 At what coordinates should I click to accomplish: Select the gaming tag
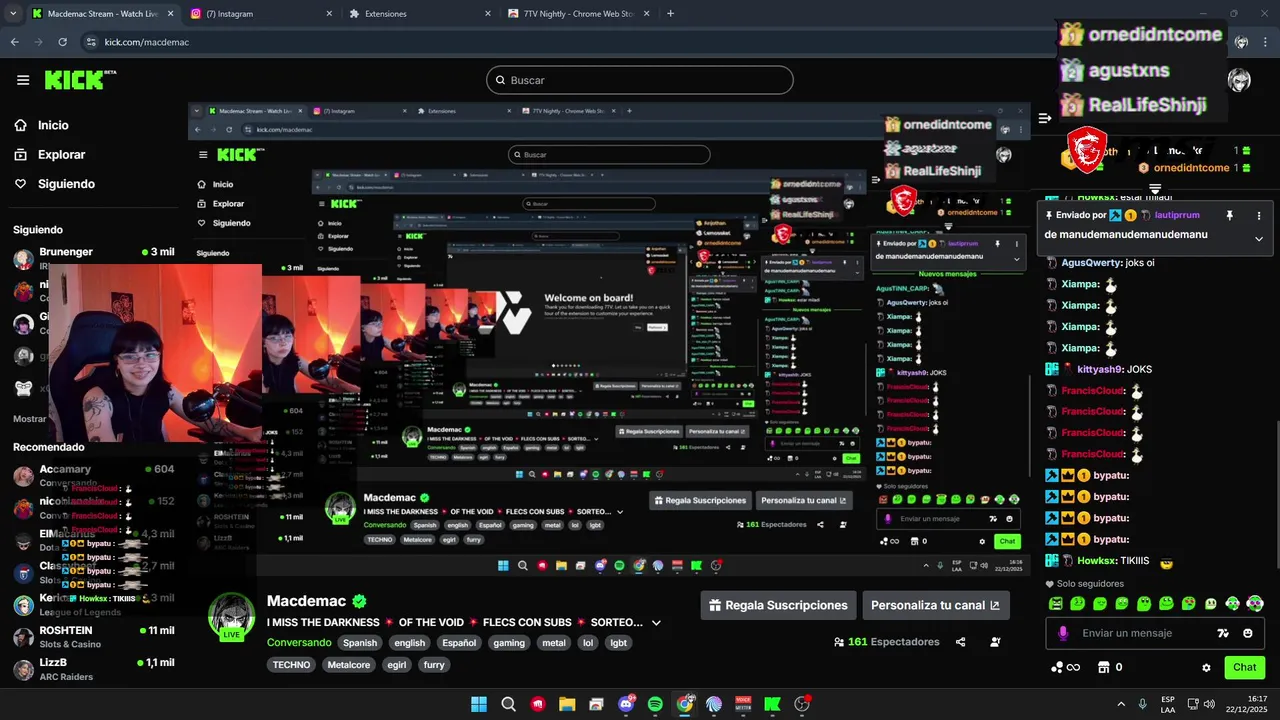[509, 643]
